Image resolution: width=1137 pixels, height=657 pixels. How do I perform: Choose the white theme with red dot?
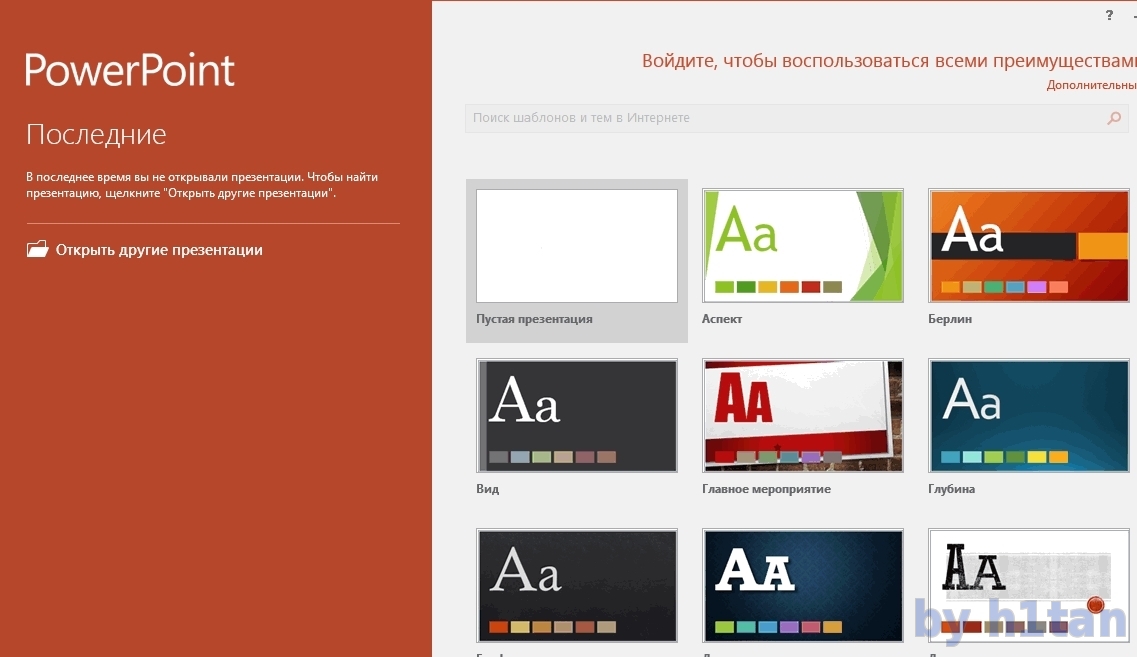tap(1029, 586)
